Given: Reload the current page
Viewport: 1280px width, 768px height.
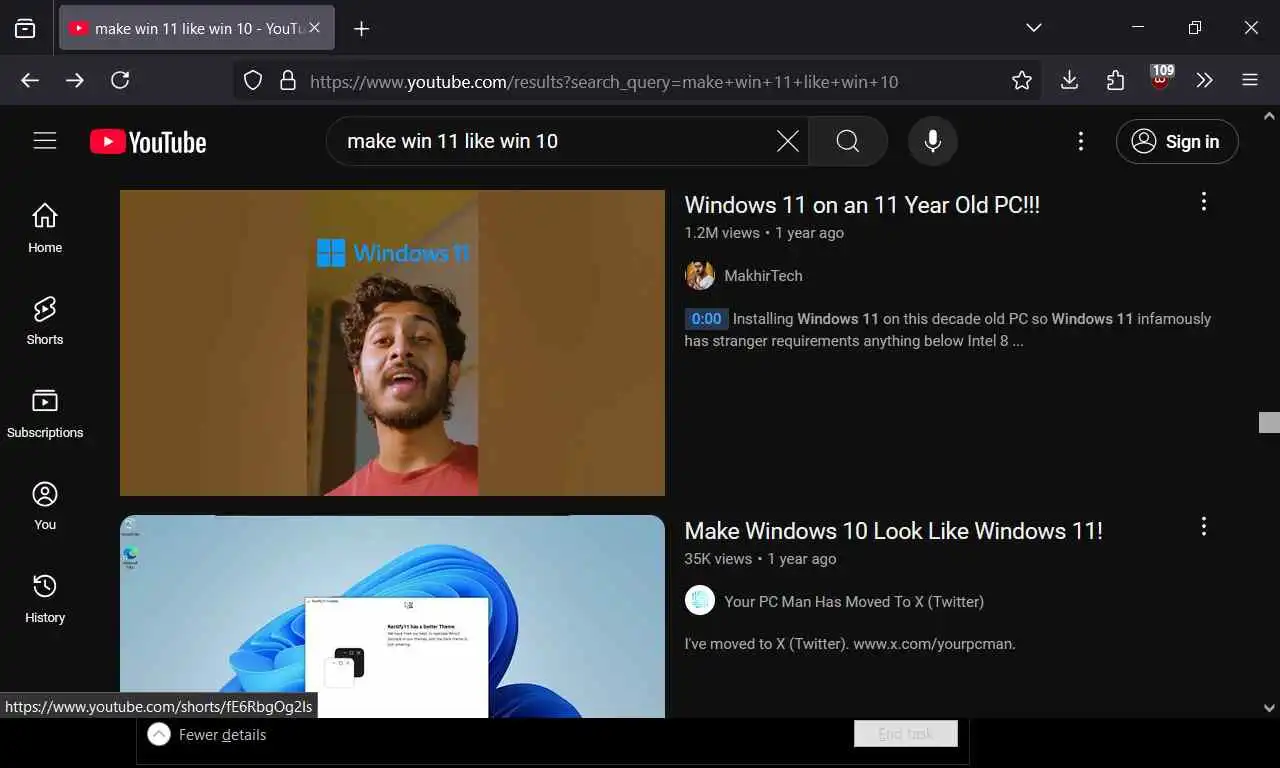Looking at the screenshot, I should pyautogui.click(x=120, y=81).
